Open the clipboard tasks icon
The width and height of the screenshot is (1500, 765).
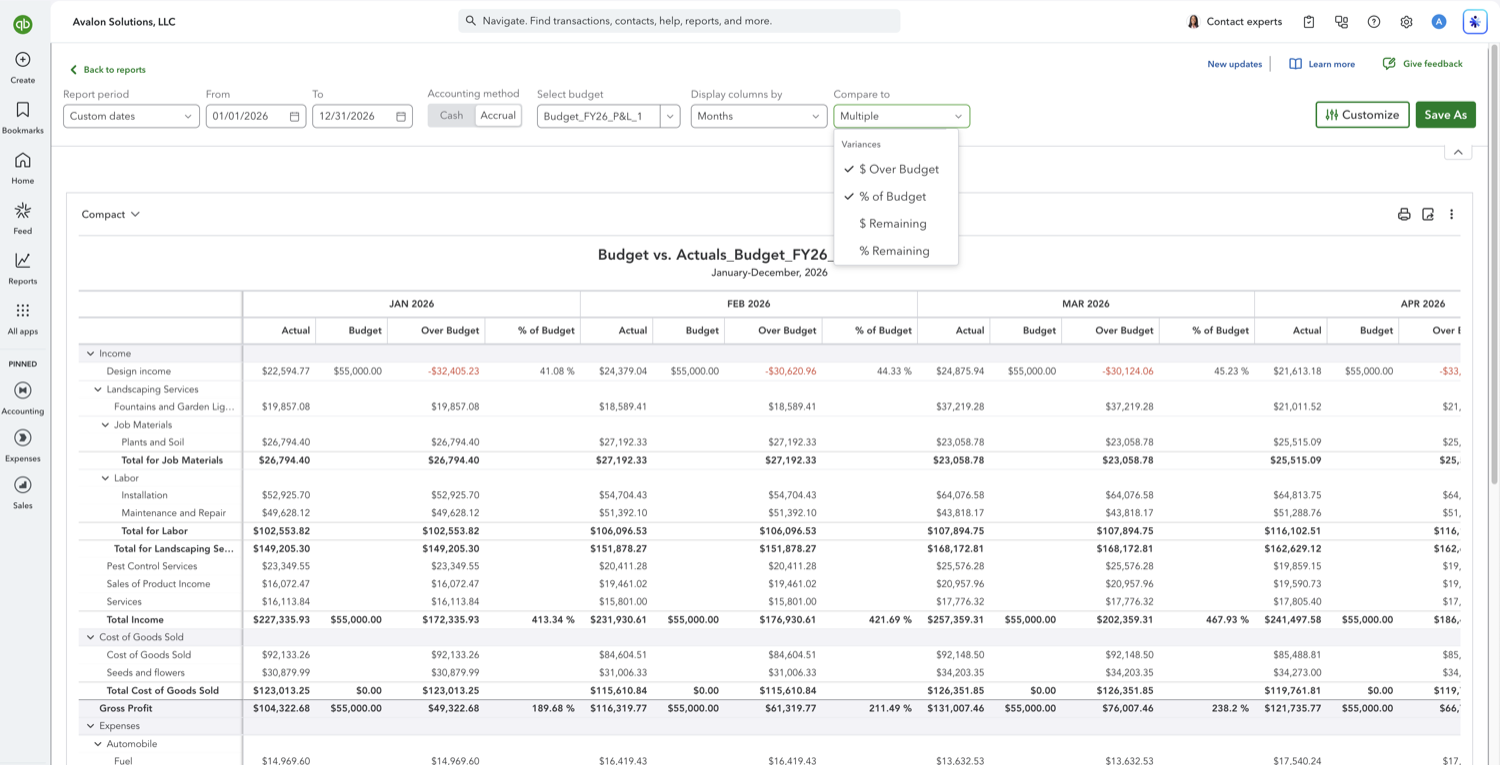pos(1309,22)
